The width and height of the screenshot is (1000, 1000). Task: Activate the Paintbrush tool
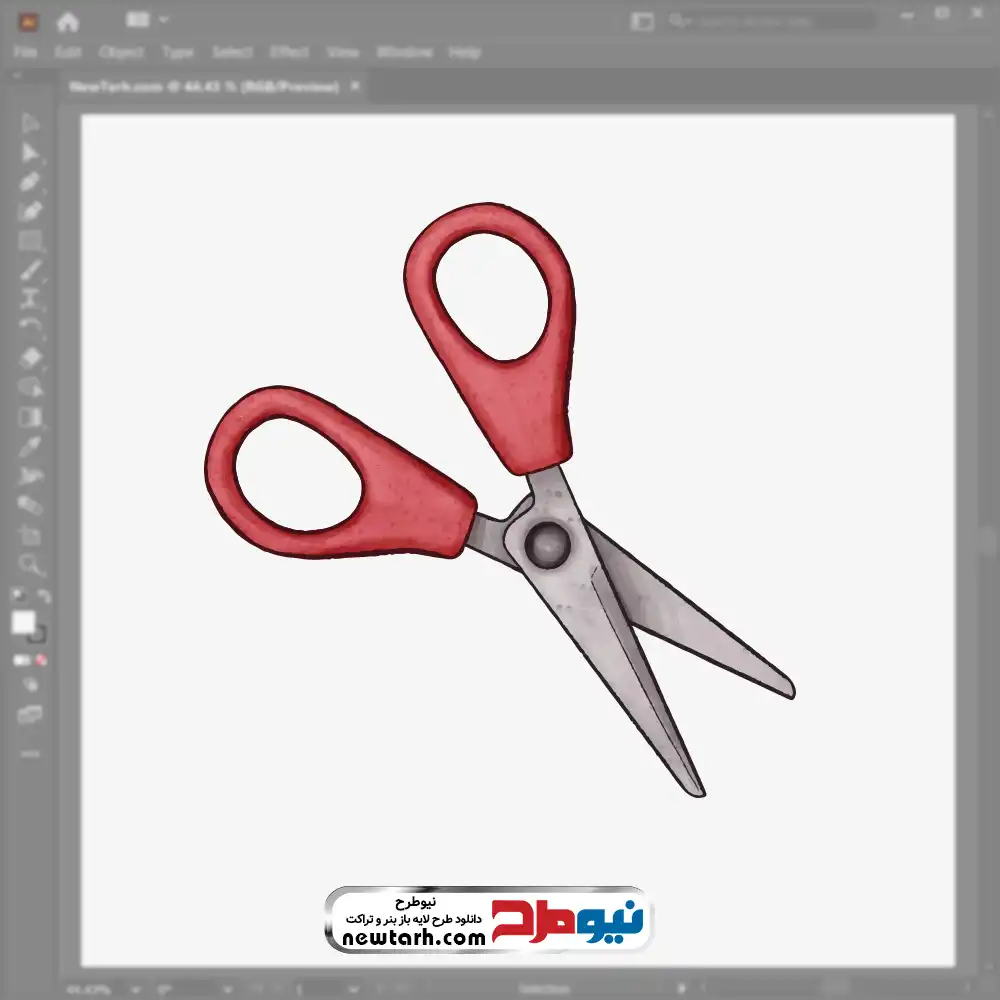(30, 270)
